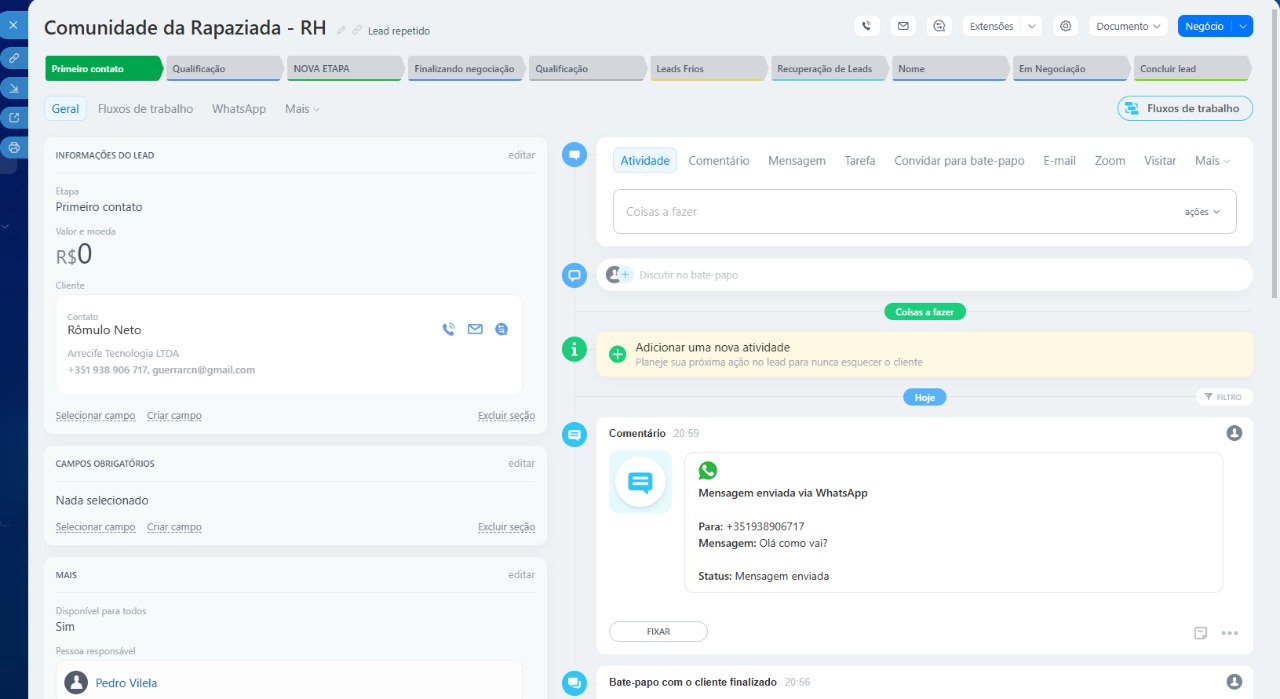This screenshot has width=1280, height=699.
Task: Open three-dots menu on the Comentário card
Action: tap(1230, 633)
